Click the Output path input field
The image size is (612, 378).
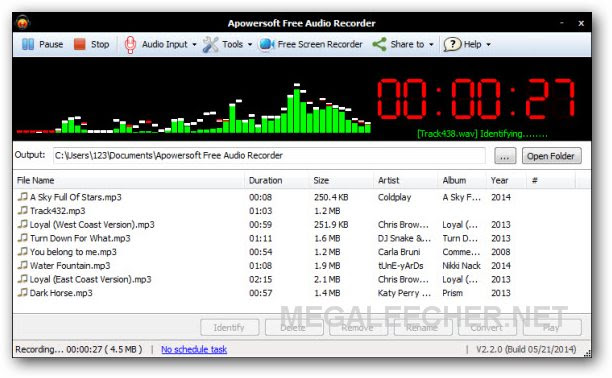click(x=269, y=155)
